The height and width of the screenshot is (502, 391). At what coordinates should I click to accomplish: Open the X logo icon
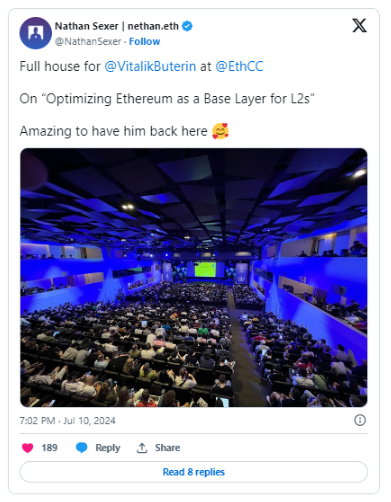pos(359,26)
